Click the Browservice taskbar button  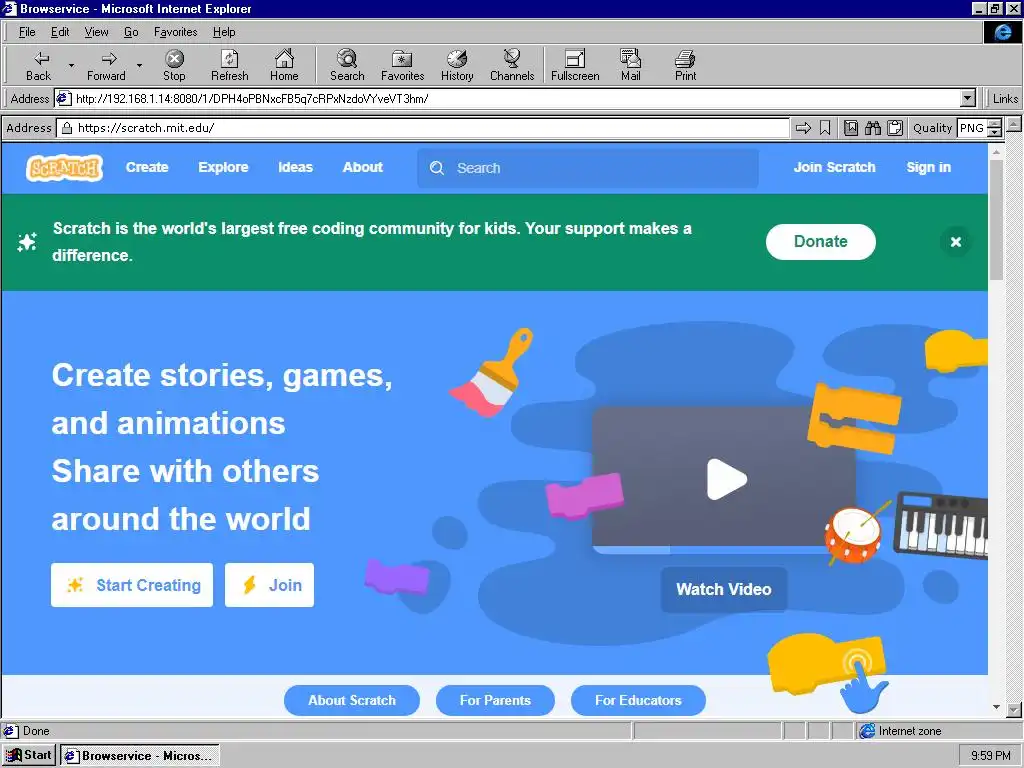[140, 755]
